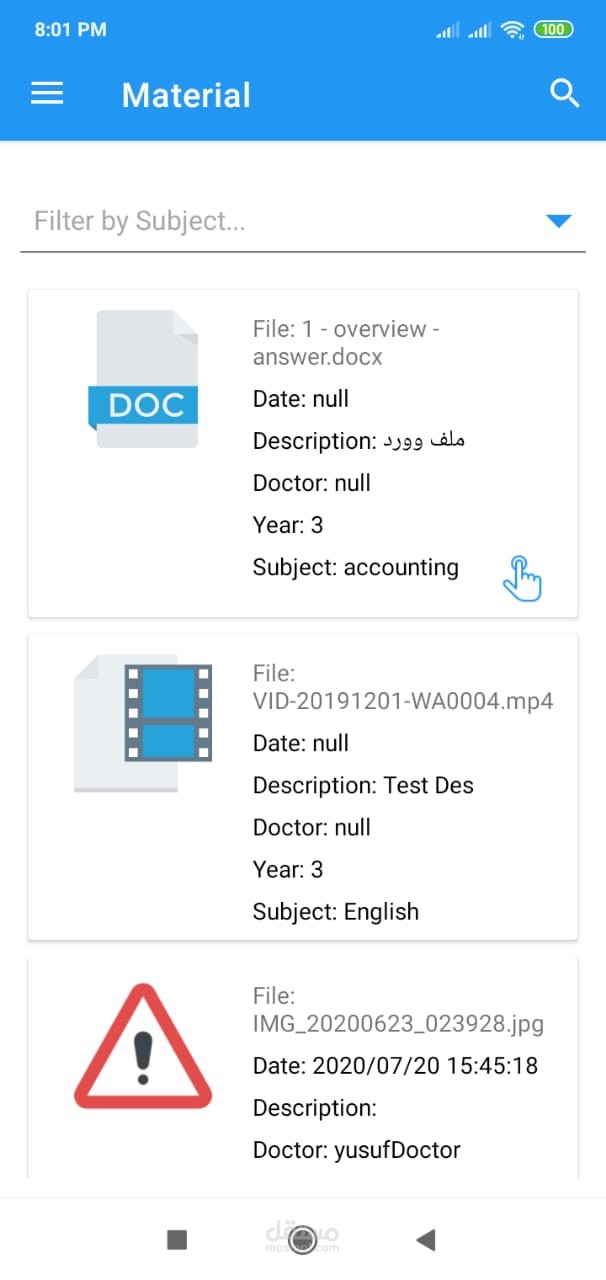The image size is (606, 1280).
Task: Tap the DOC file type icon
Action: 144,379
